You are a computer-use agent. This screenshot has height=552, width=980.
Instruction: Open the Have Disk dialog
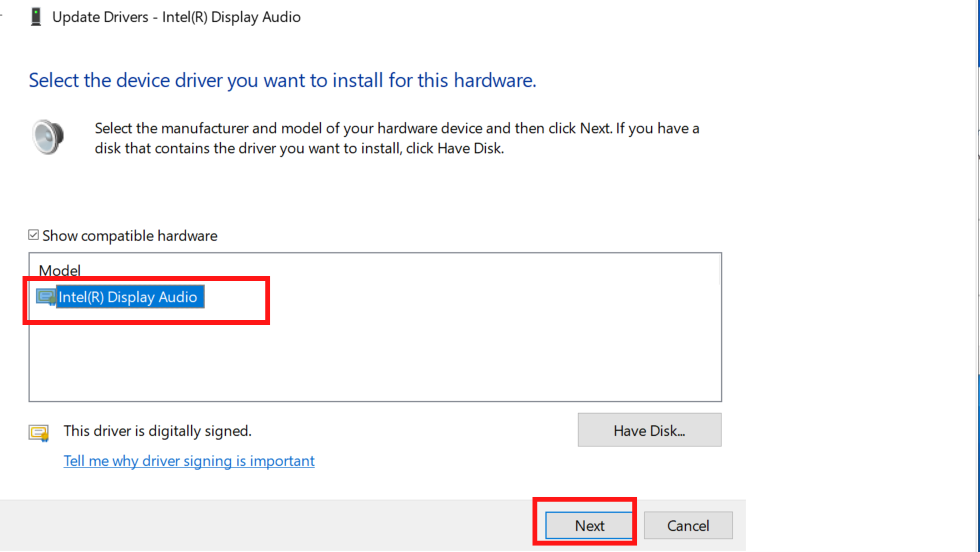(649, 430)
